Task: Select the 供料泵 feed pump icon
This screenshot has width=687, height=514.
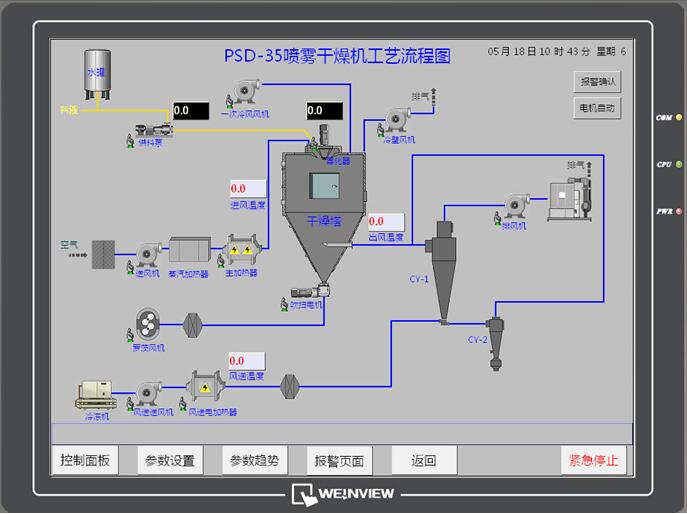Action: click(x=151, y=129)
